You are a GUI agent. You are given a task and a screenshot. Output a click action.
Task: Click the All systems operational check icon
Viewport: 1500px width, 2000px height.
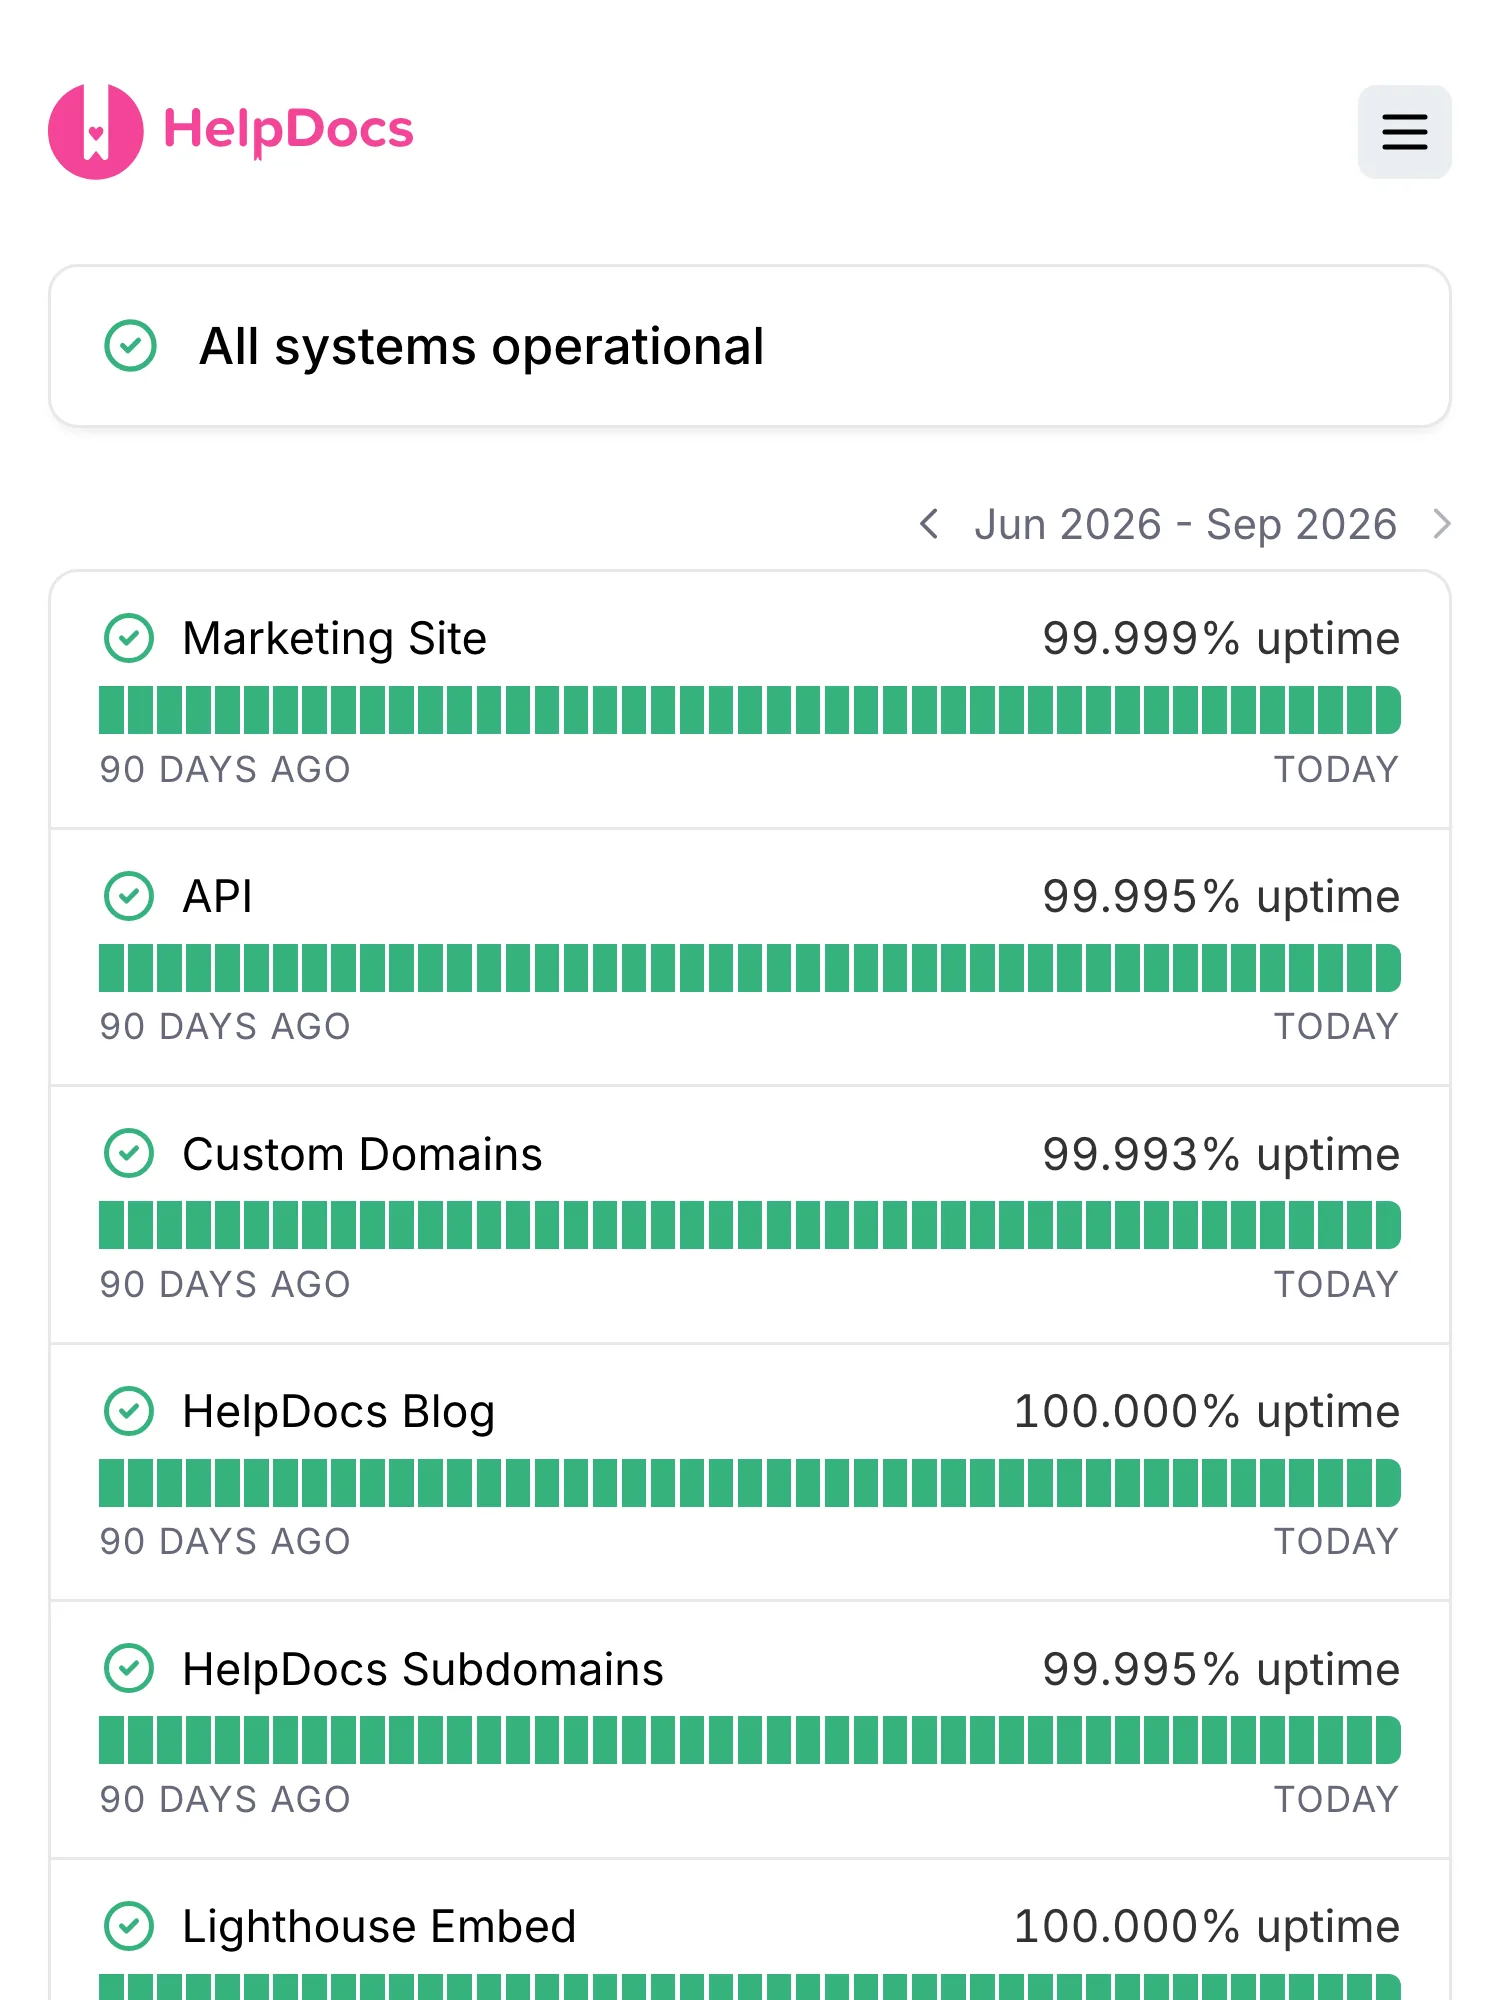(x=131, y=346)
